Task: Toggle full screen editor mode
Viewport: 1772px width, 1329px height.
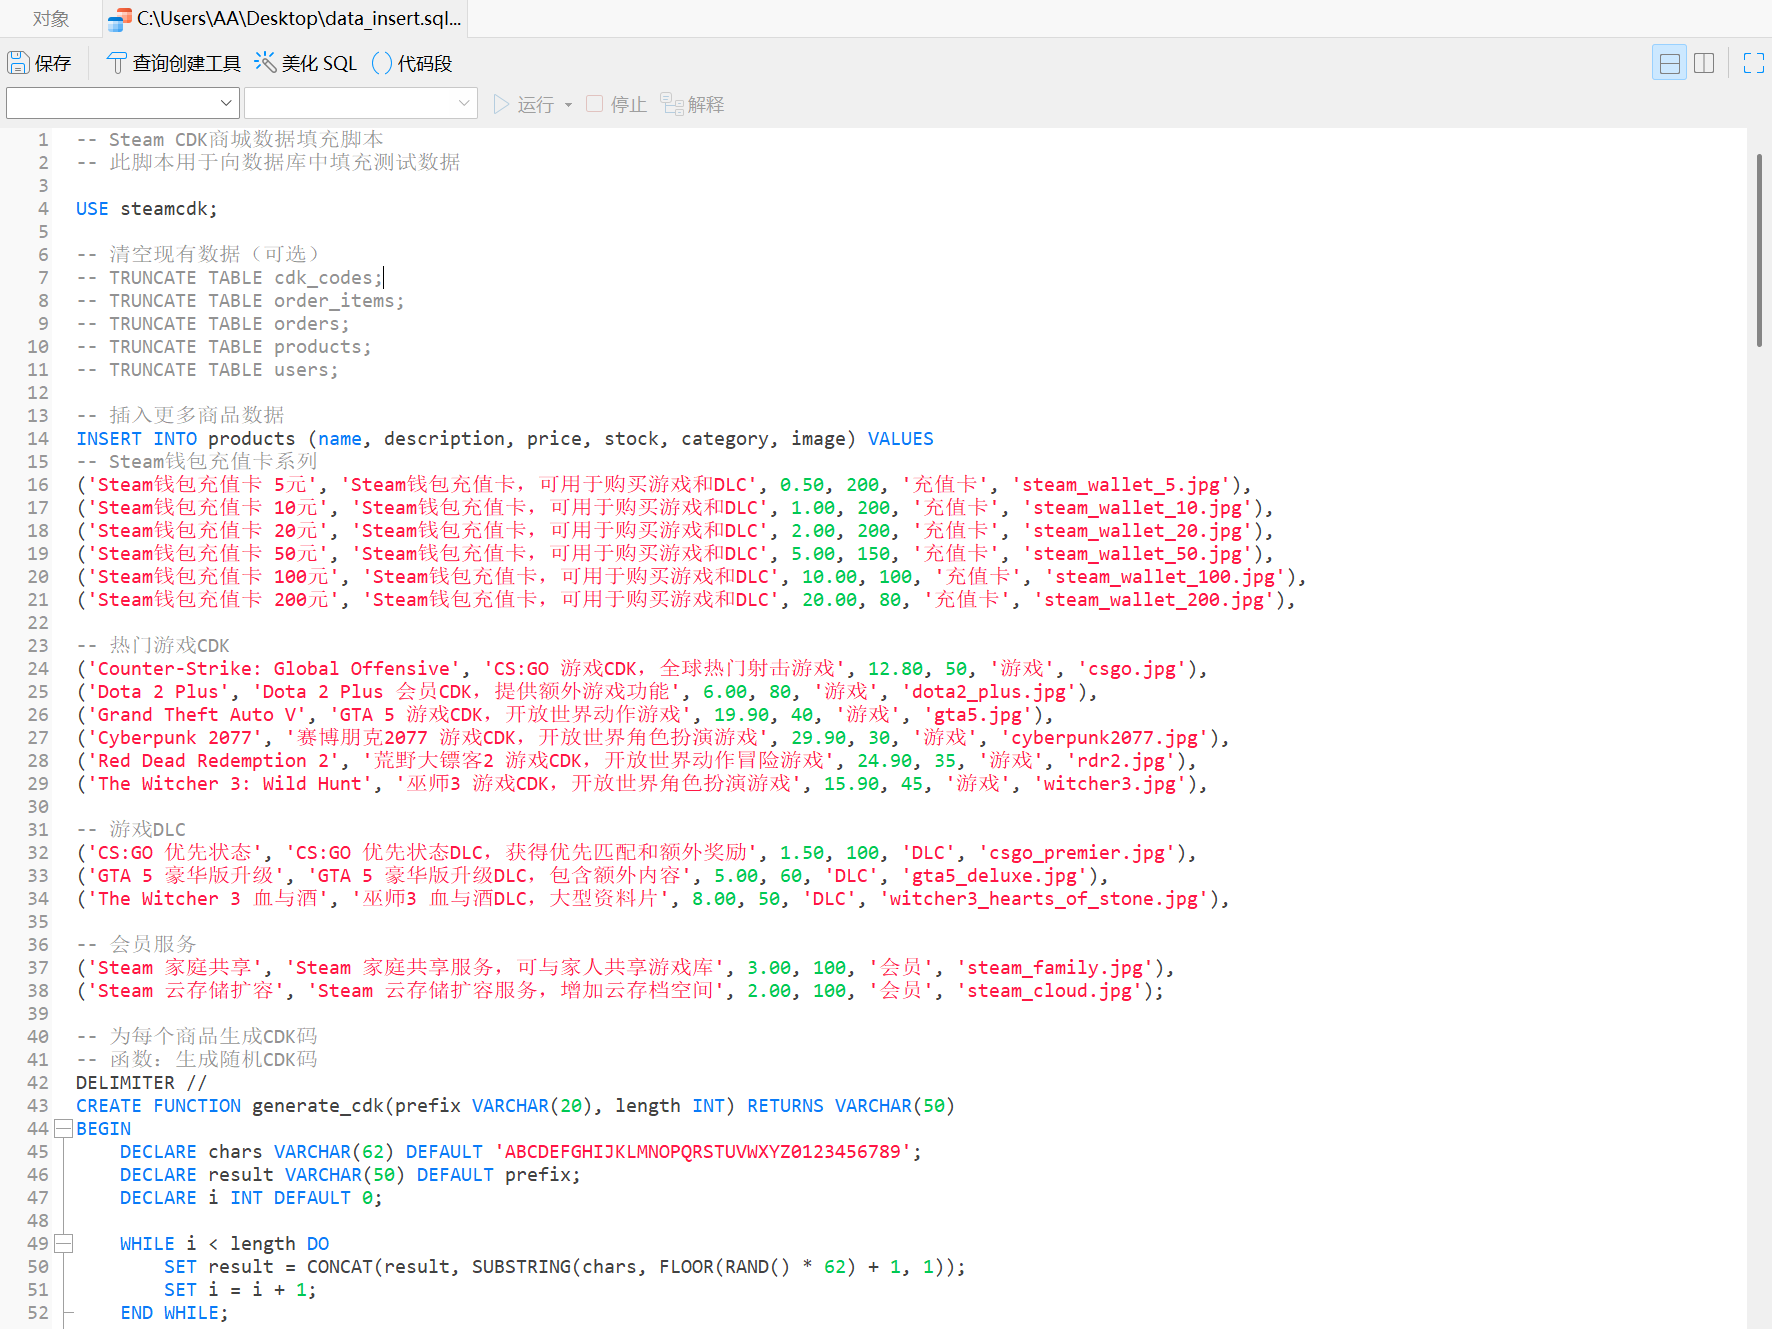Action: point(1753,63)
